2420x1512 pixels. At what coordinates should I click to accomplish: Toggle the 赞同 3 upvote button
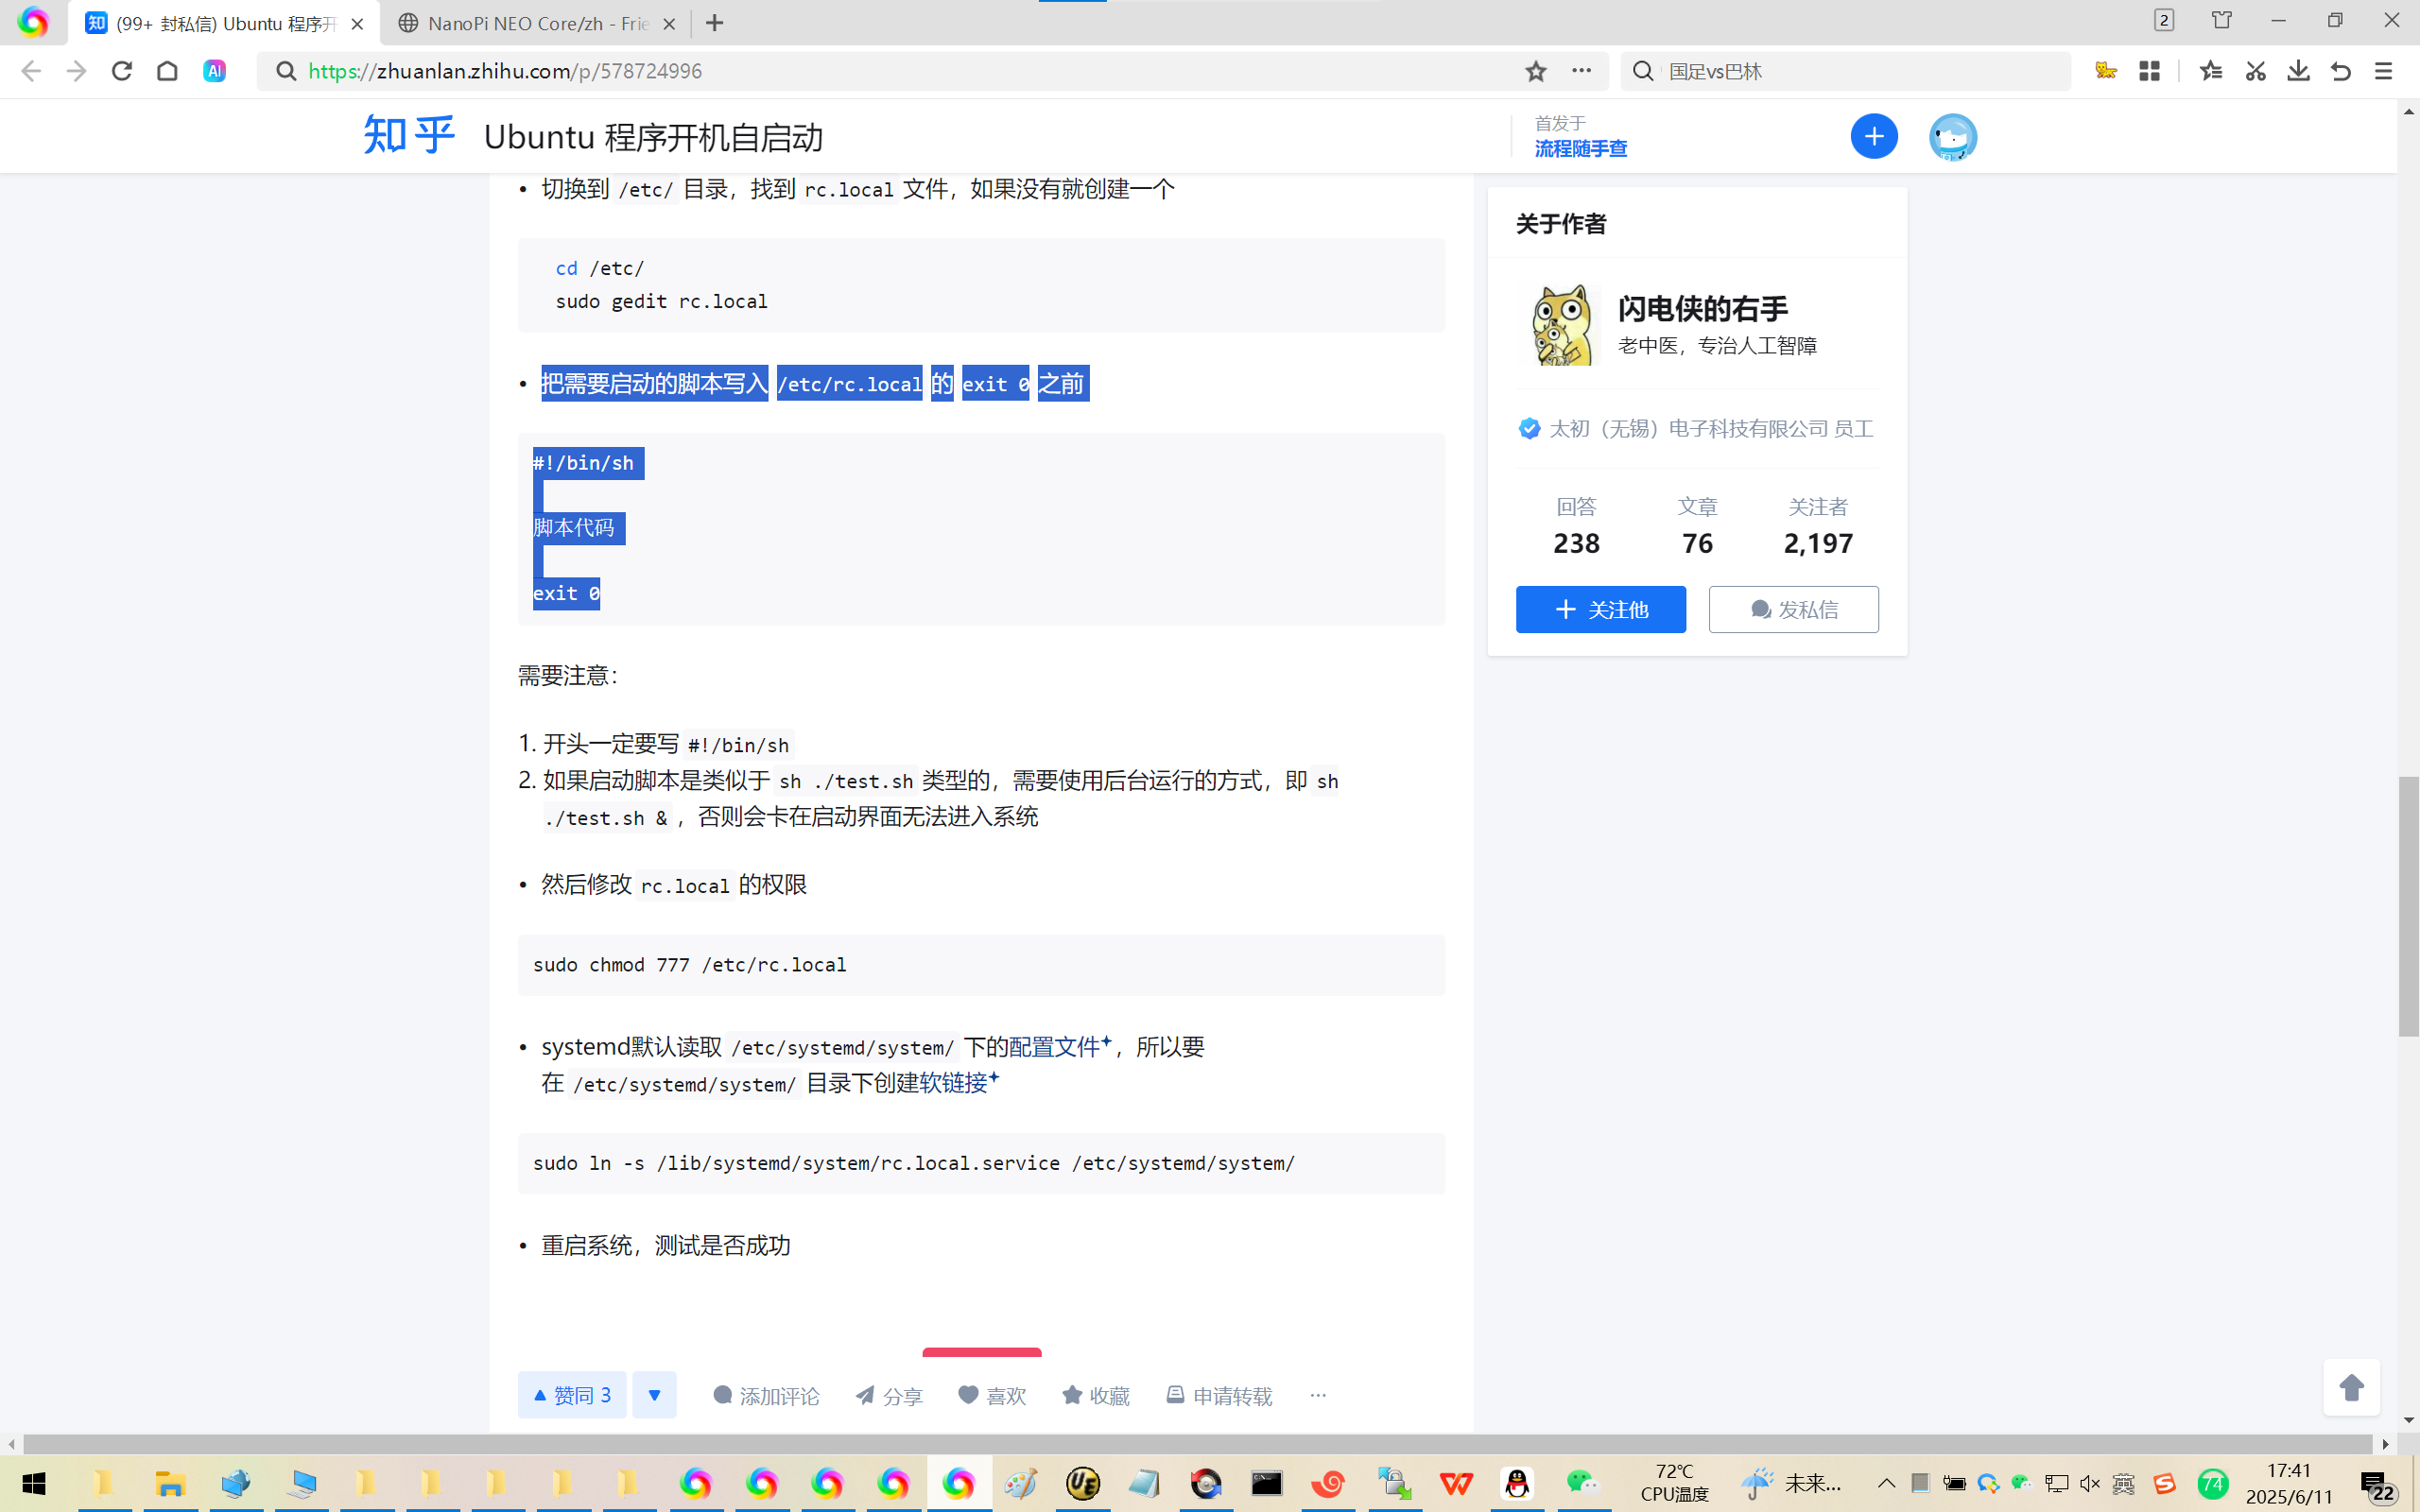click(x=572, y=1395)
